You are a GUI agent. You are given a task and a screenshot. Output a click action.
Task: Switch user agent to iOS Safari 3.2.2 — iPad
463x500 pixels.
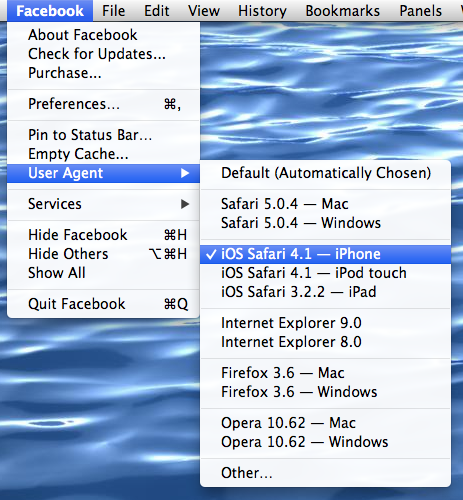[325, 292]
